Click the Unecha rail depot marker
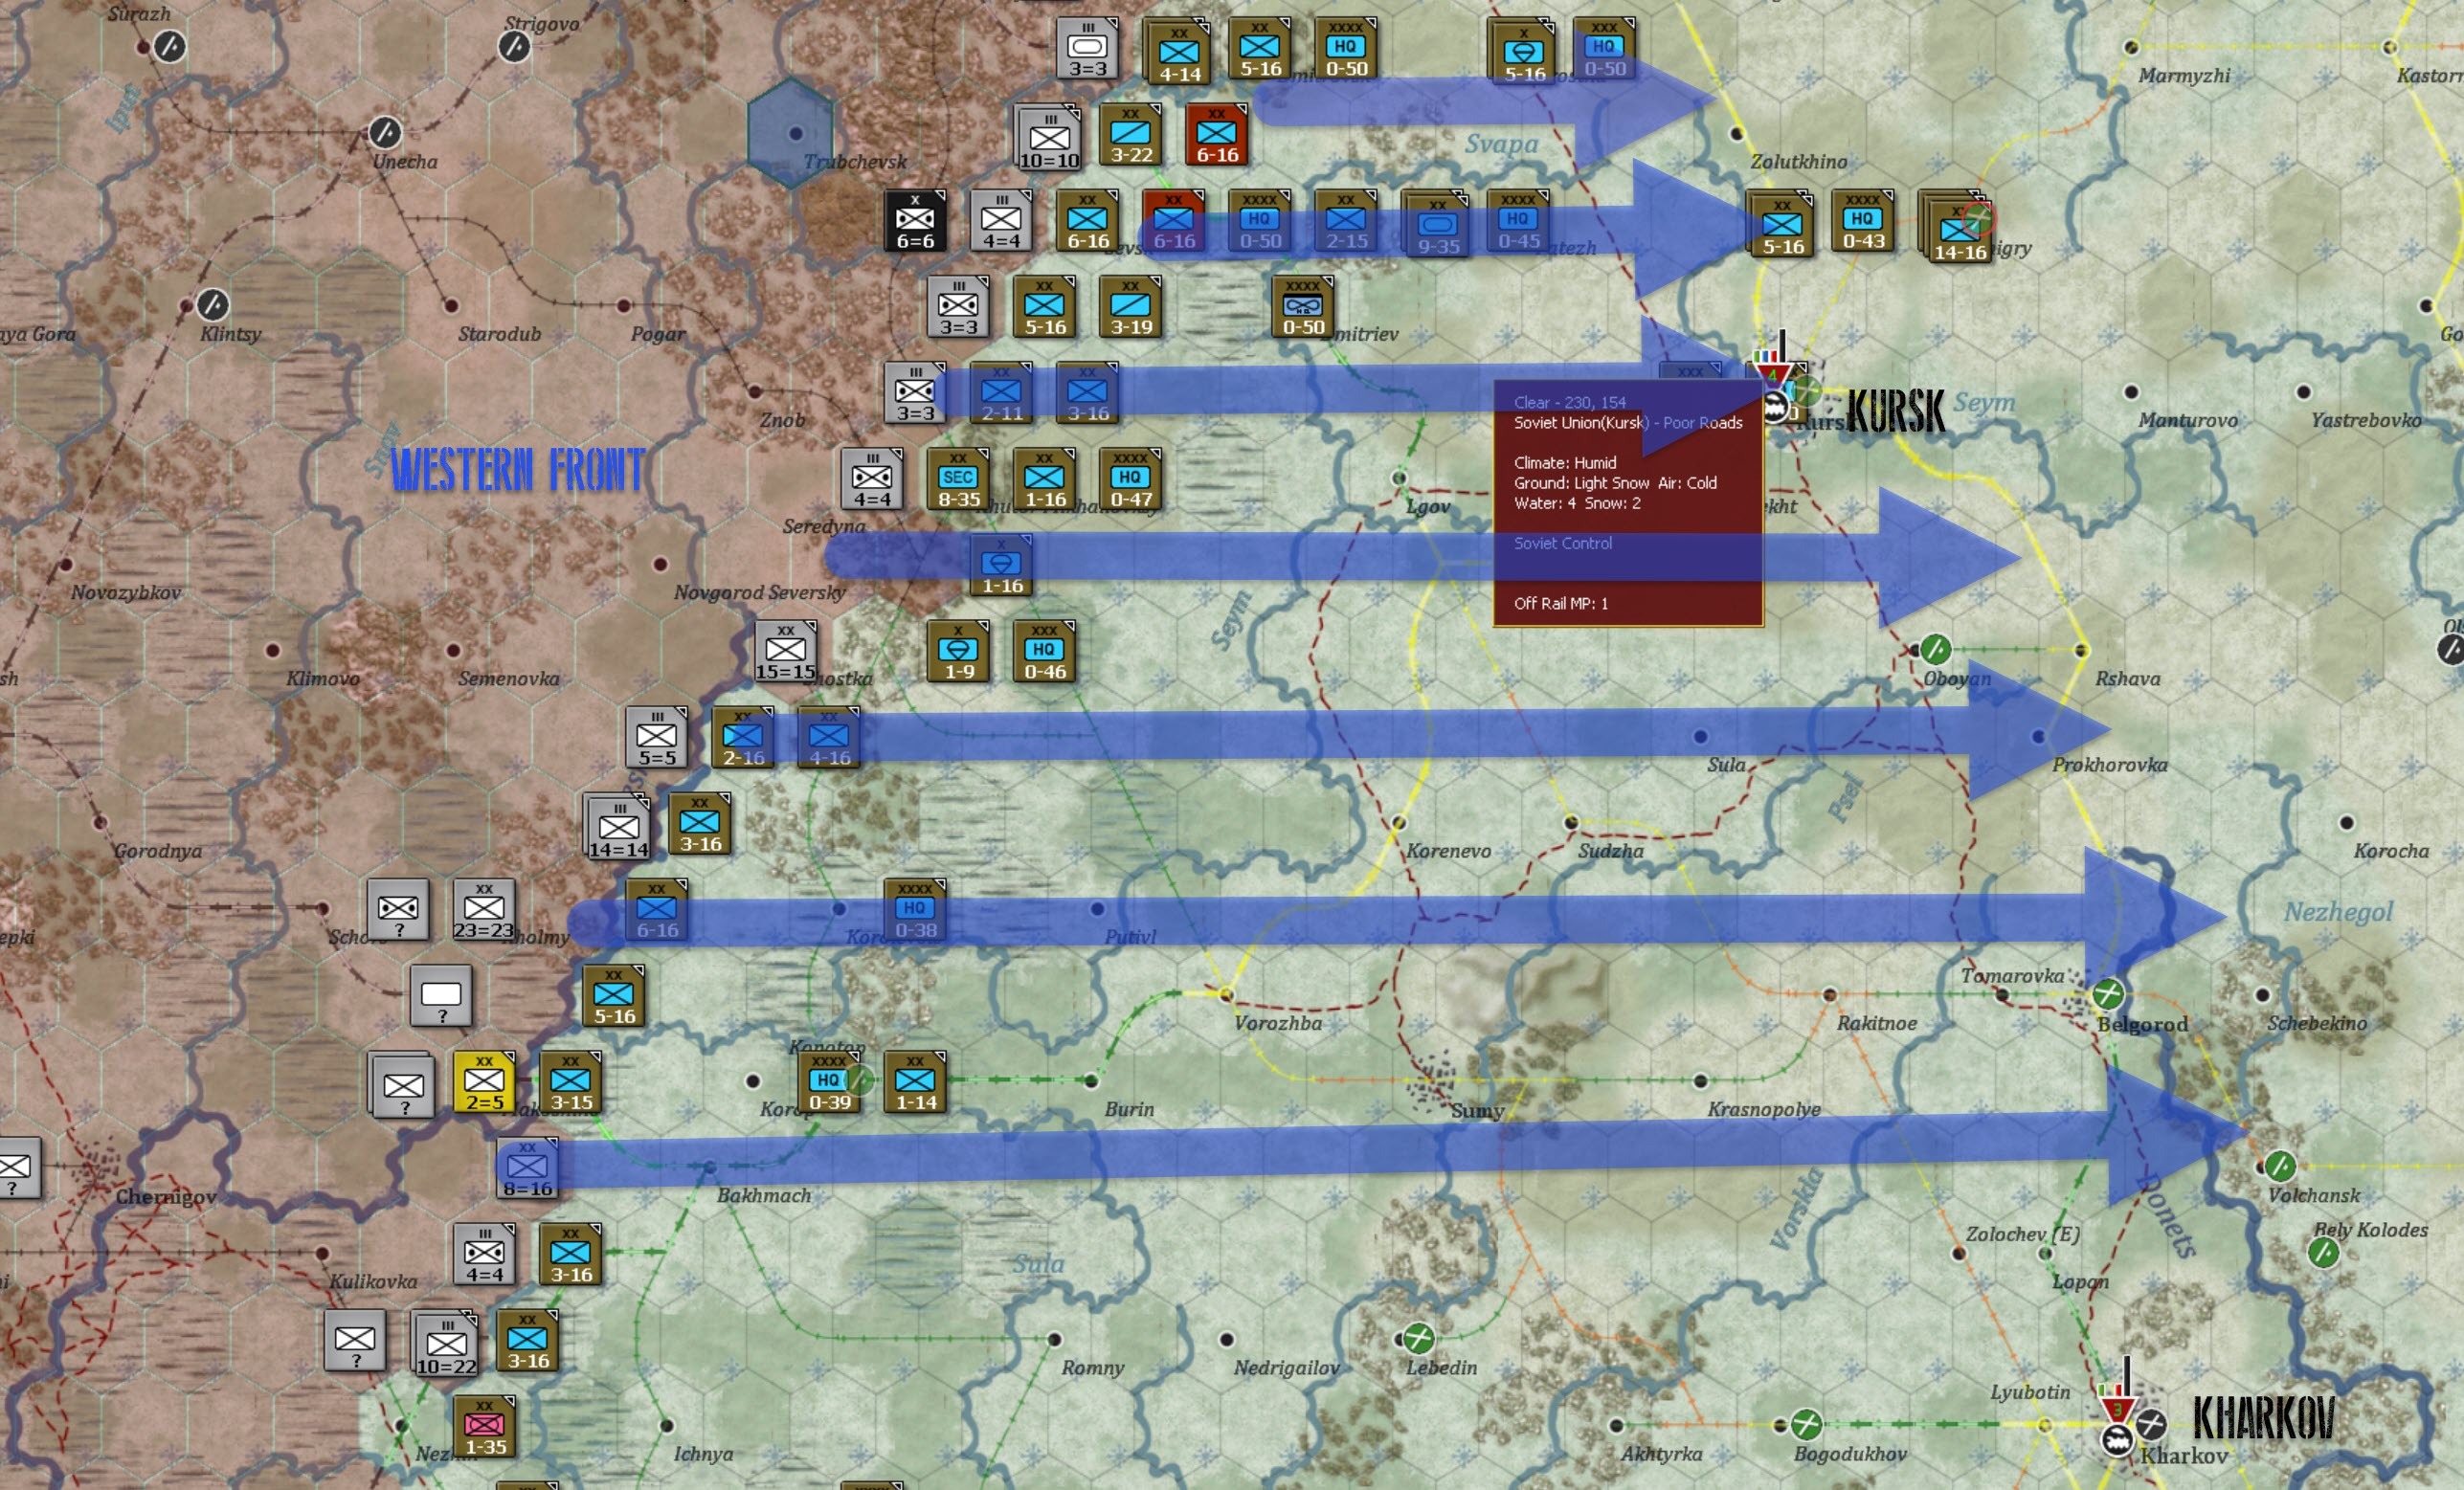Image resolution: width=2464 pixels, height=1490 pixels. click(x=385, y=132)
